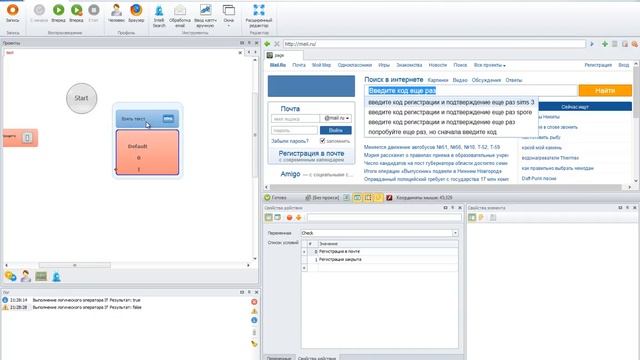This screenshot has height=360, width=640.
Task: Switch search to Видео tab
Action: click(x=460, y=80)
